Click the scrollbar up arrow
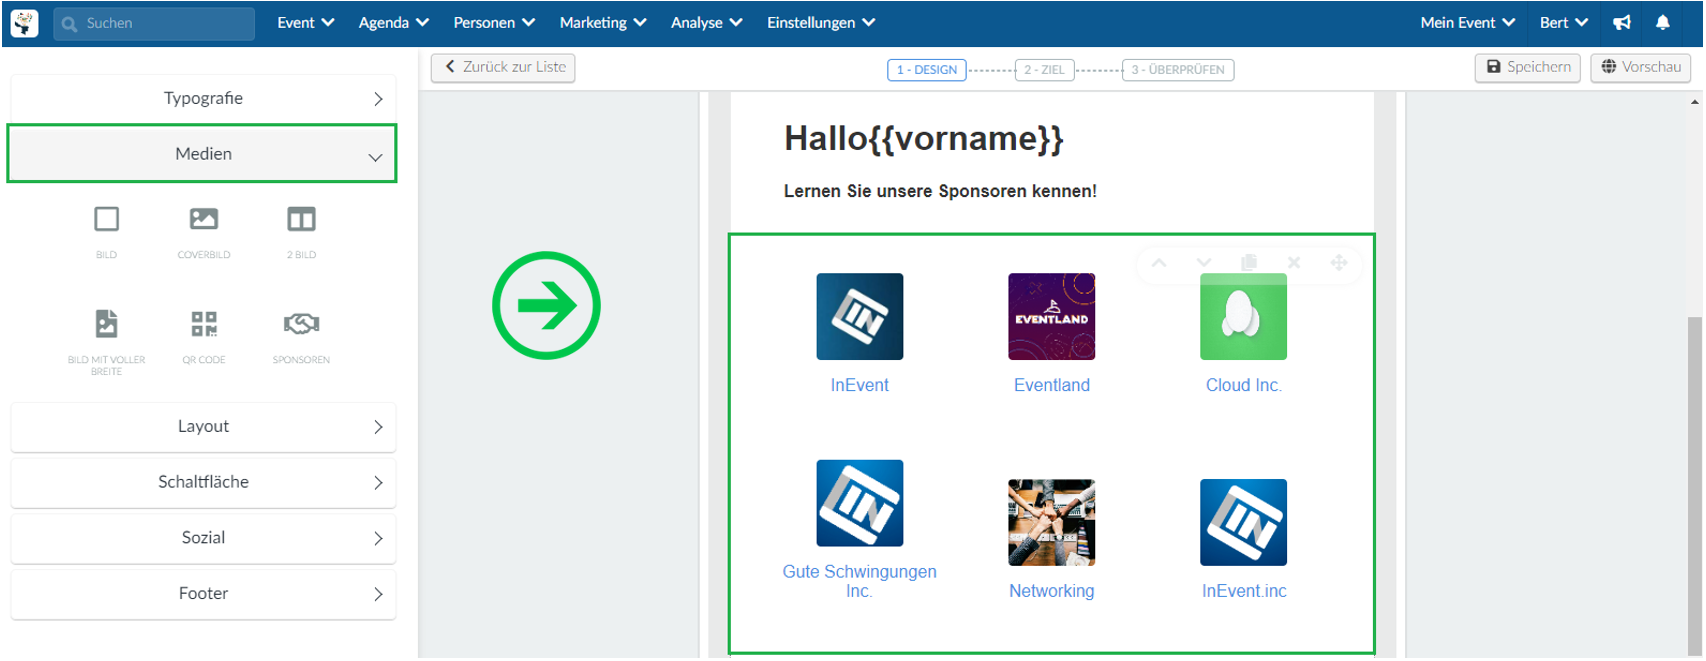 coord(1695,102)
